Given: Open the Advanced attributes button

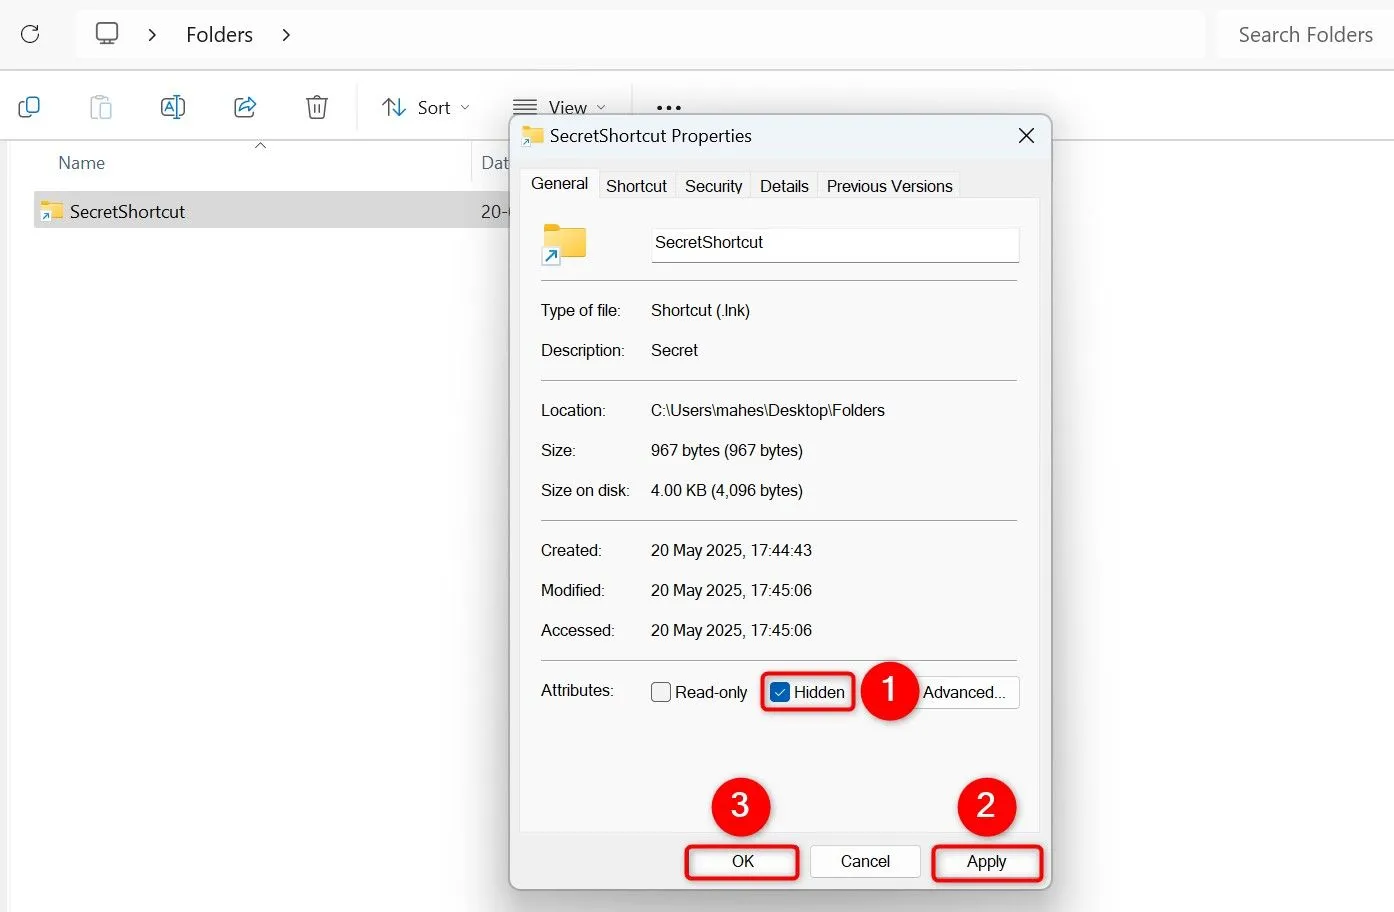Looking at the screenshot, I should [x=964, y=692].
